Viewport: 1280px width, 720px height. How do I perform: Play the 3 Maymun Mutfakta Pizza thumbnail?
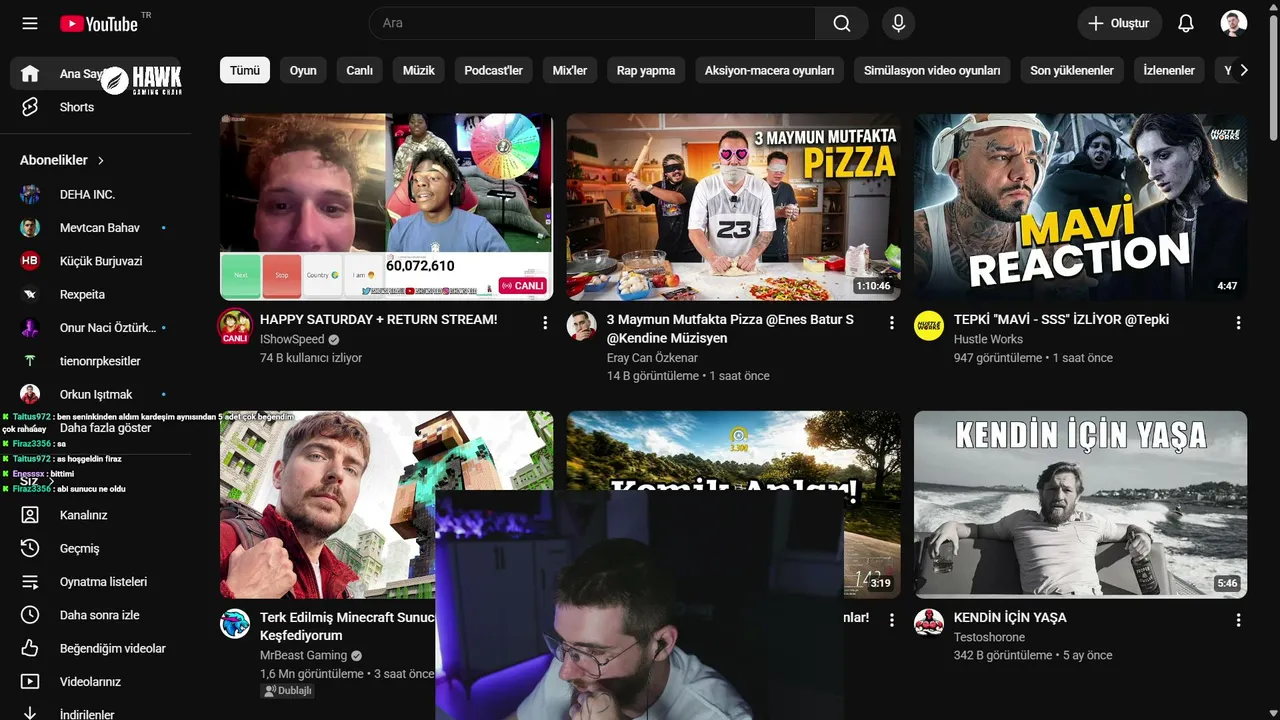(733, 206)
